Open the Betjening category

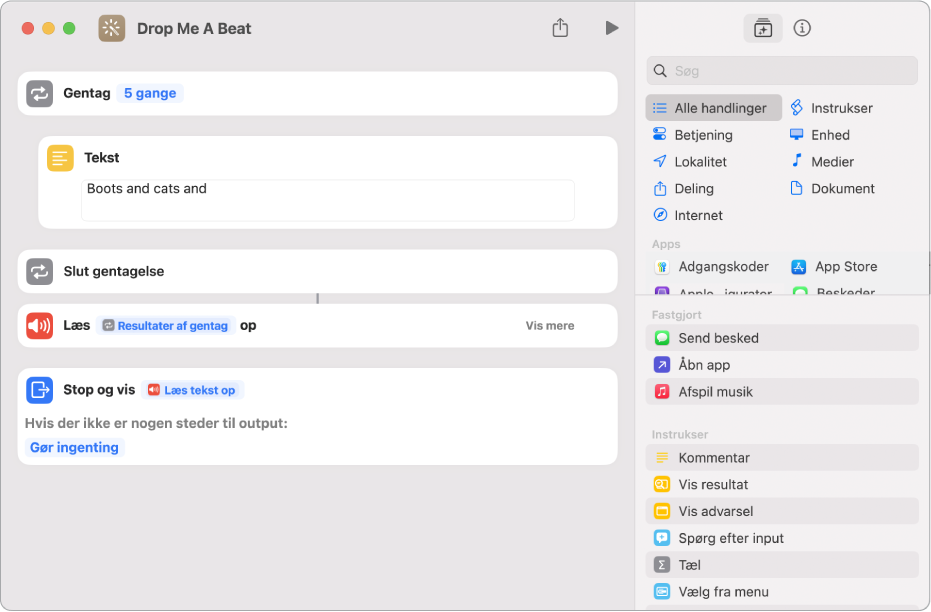coord(693,135)
